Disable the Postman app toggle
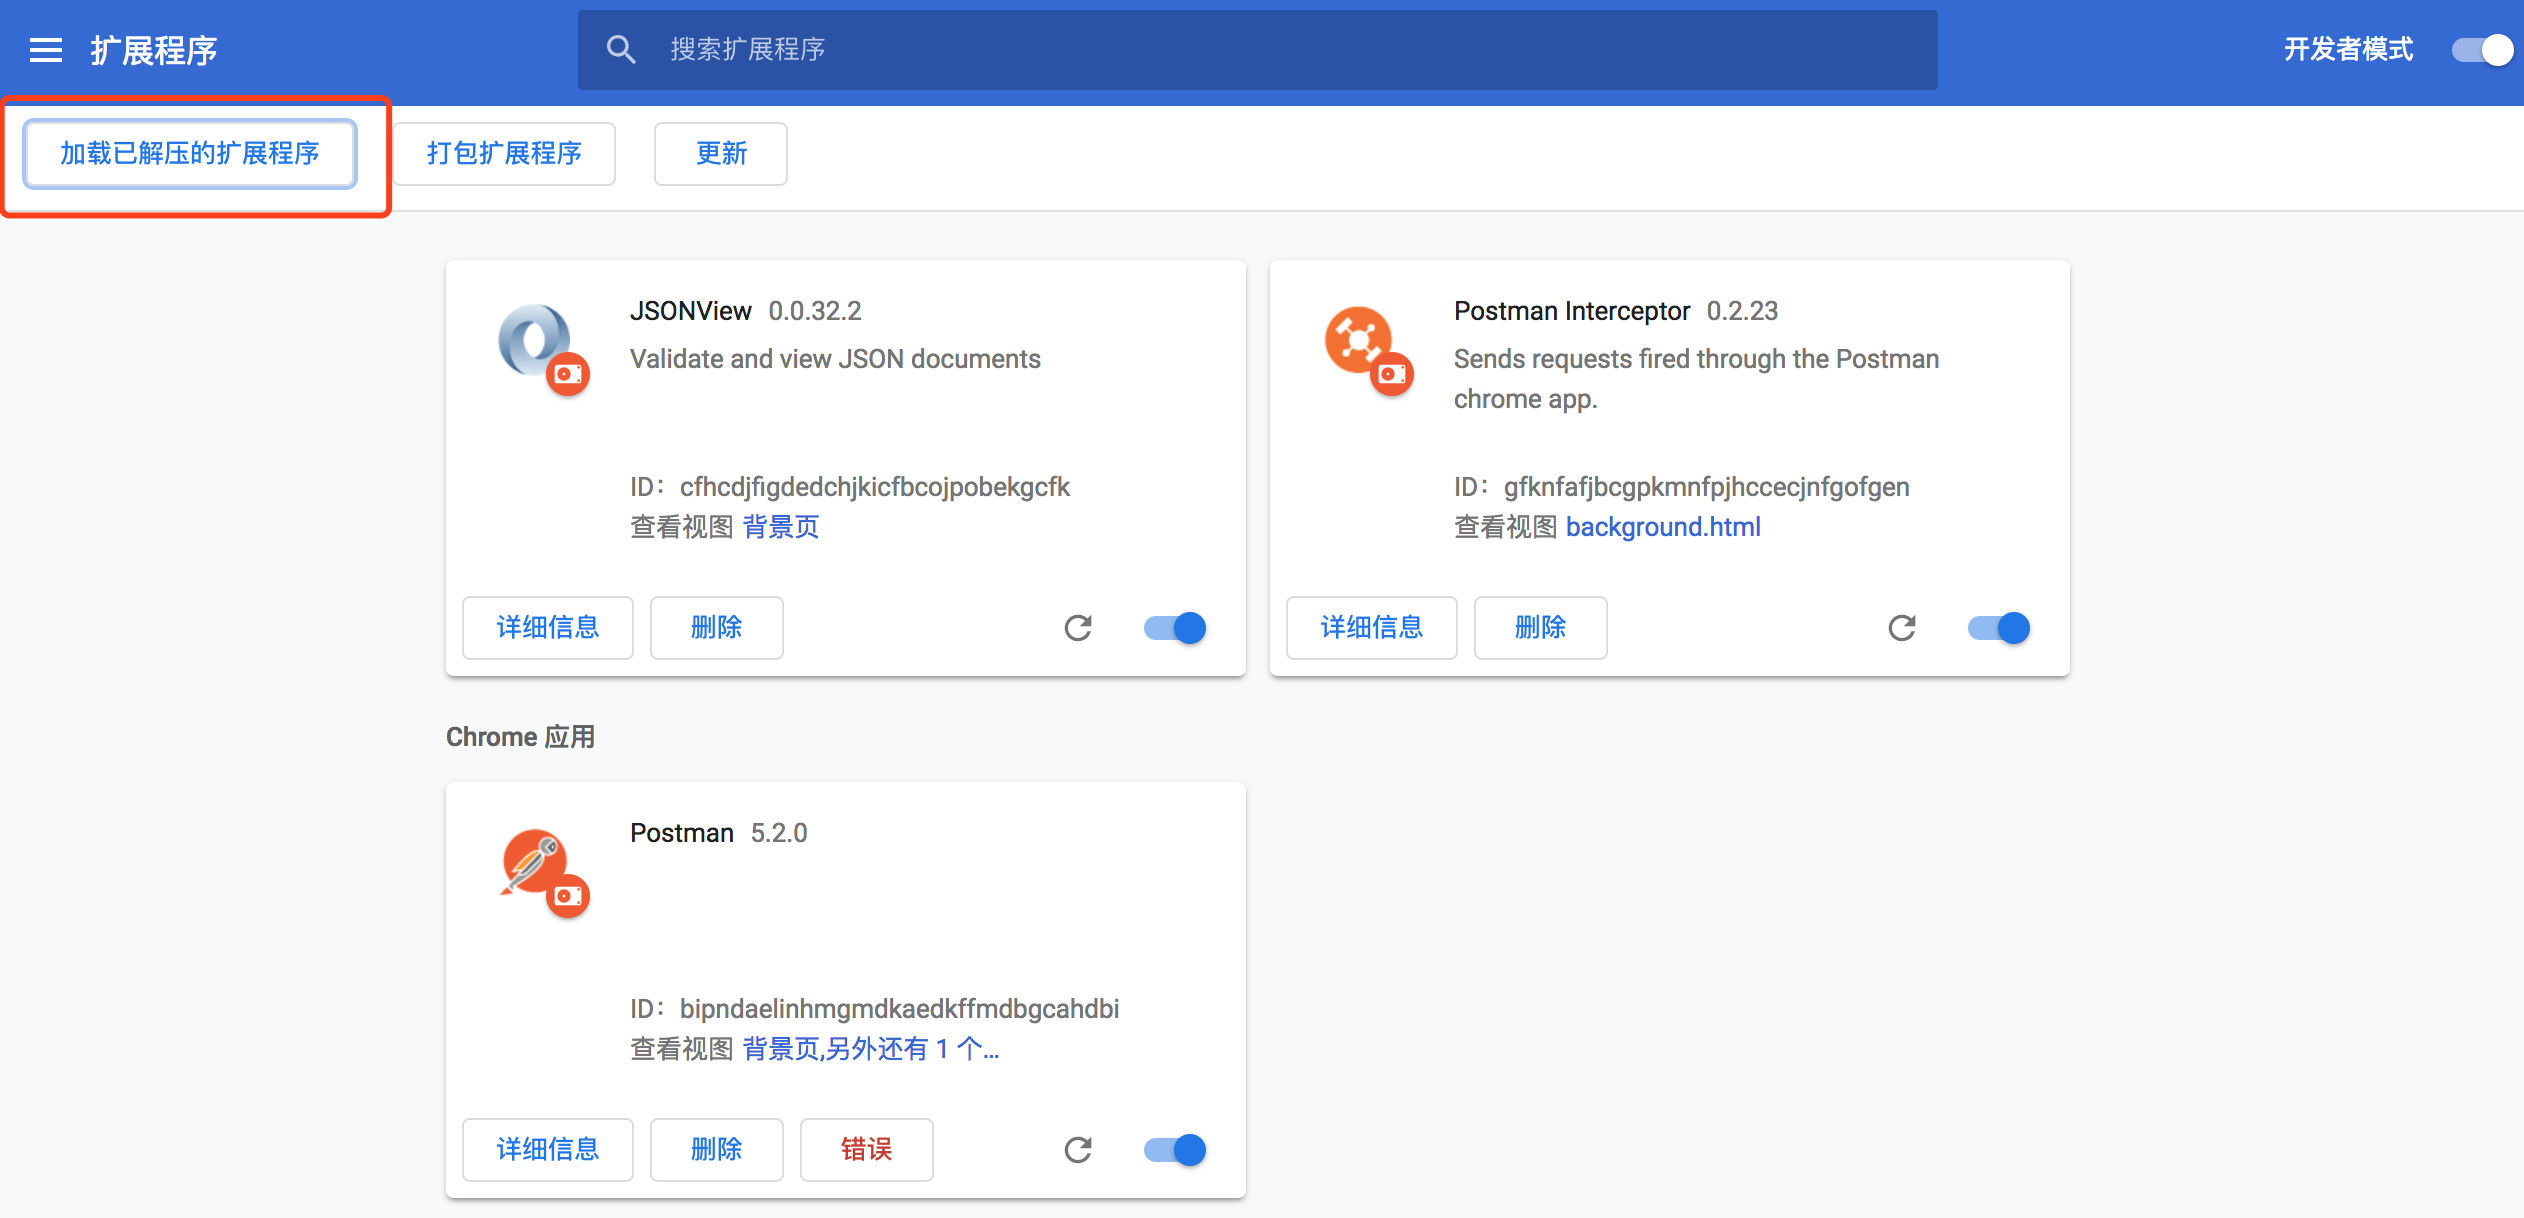2524x1218 pixels. [x=1175, y=1150]
